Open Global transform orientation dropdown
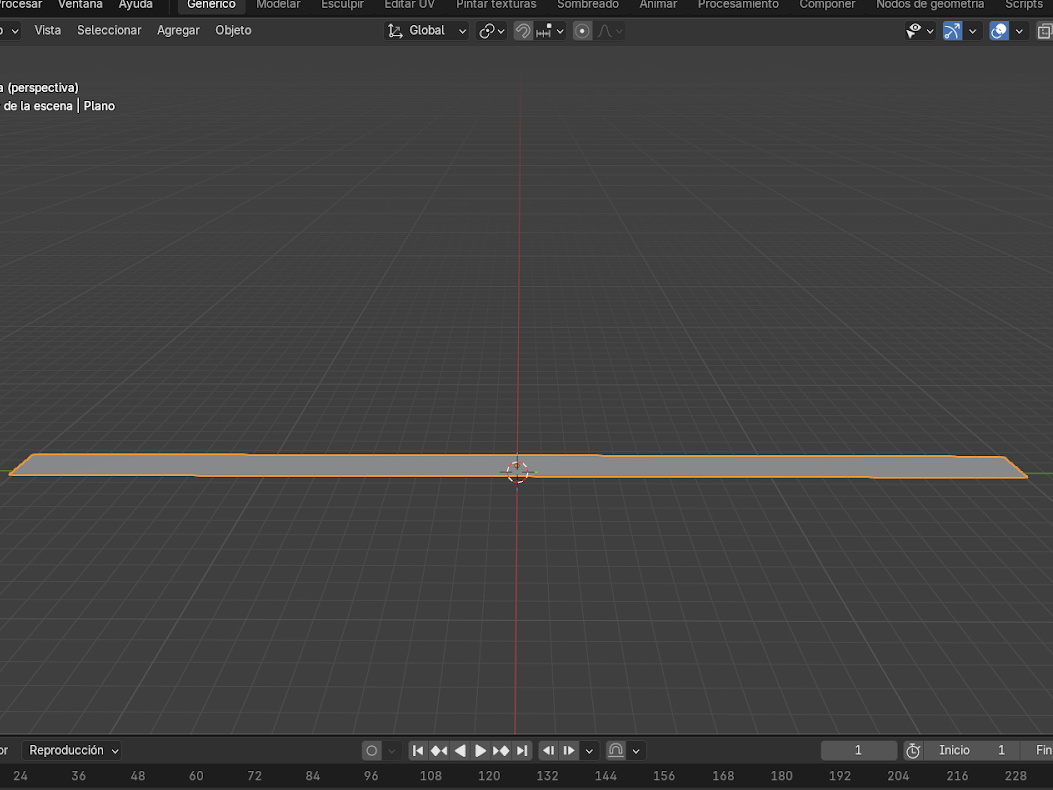Screen dimensions: 1053x790 (x=427, y=31)
